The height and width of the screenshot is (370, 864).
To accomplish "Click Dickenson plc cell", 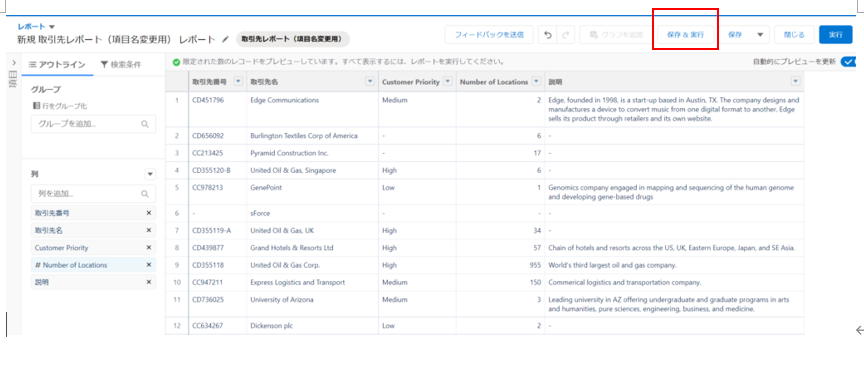I will point(312,326).
